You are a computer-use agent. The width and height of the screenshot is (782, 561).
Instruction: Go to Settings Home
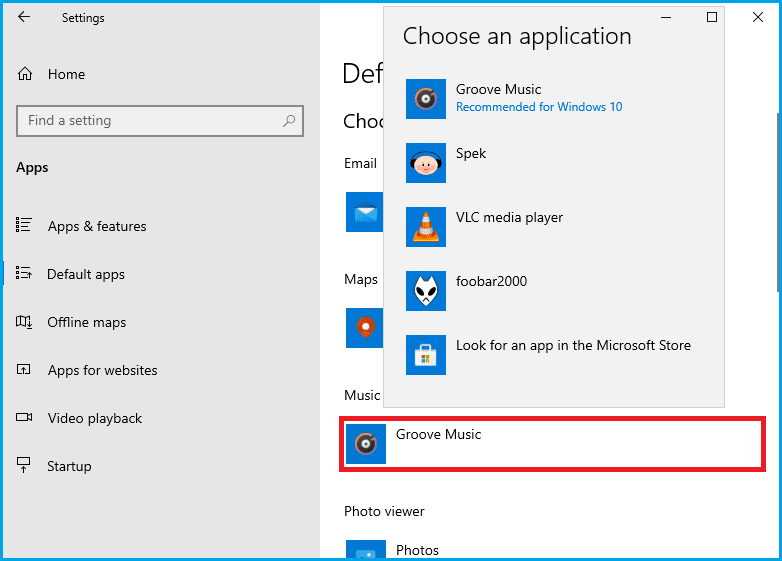tap(66, 74)
